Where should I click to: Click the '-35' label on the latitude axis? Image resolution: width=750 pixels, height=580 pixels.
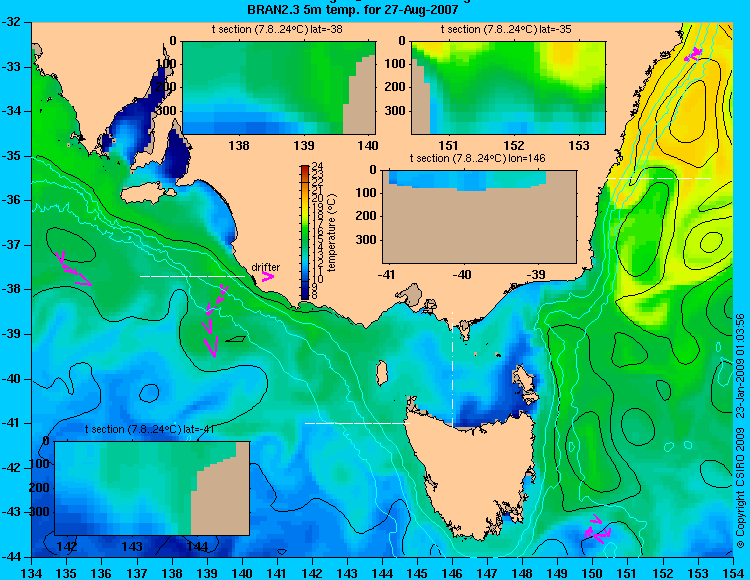coord(10,156)
